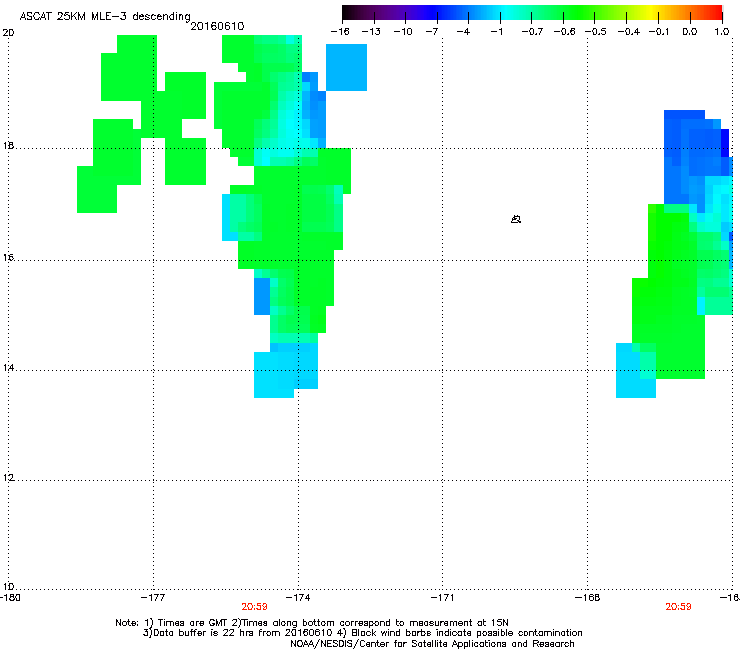Click the color scale label "-0.5"
740x650 pixels.
click(596, 32)
